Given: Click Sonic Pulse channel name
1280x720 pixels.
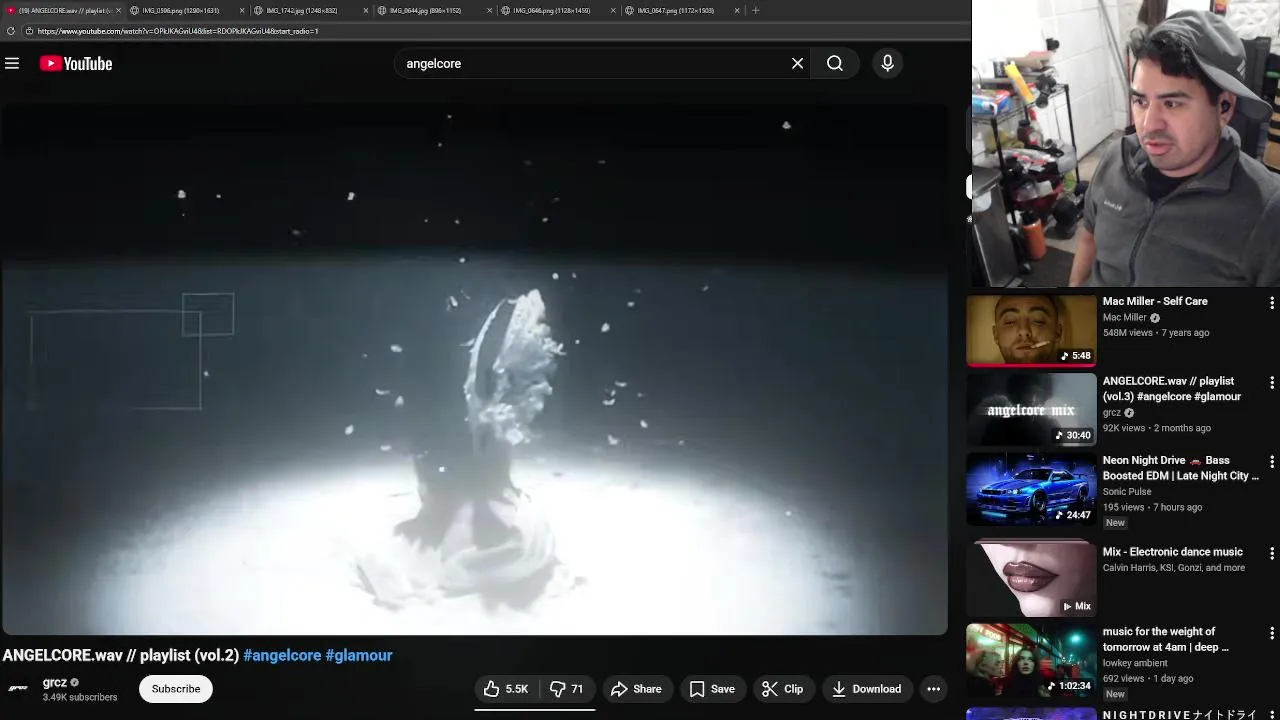Looking at the screenshot, I should coord(1127,492).
